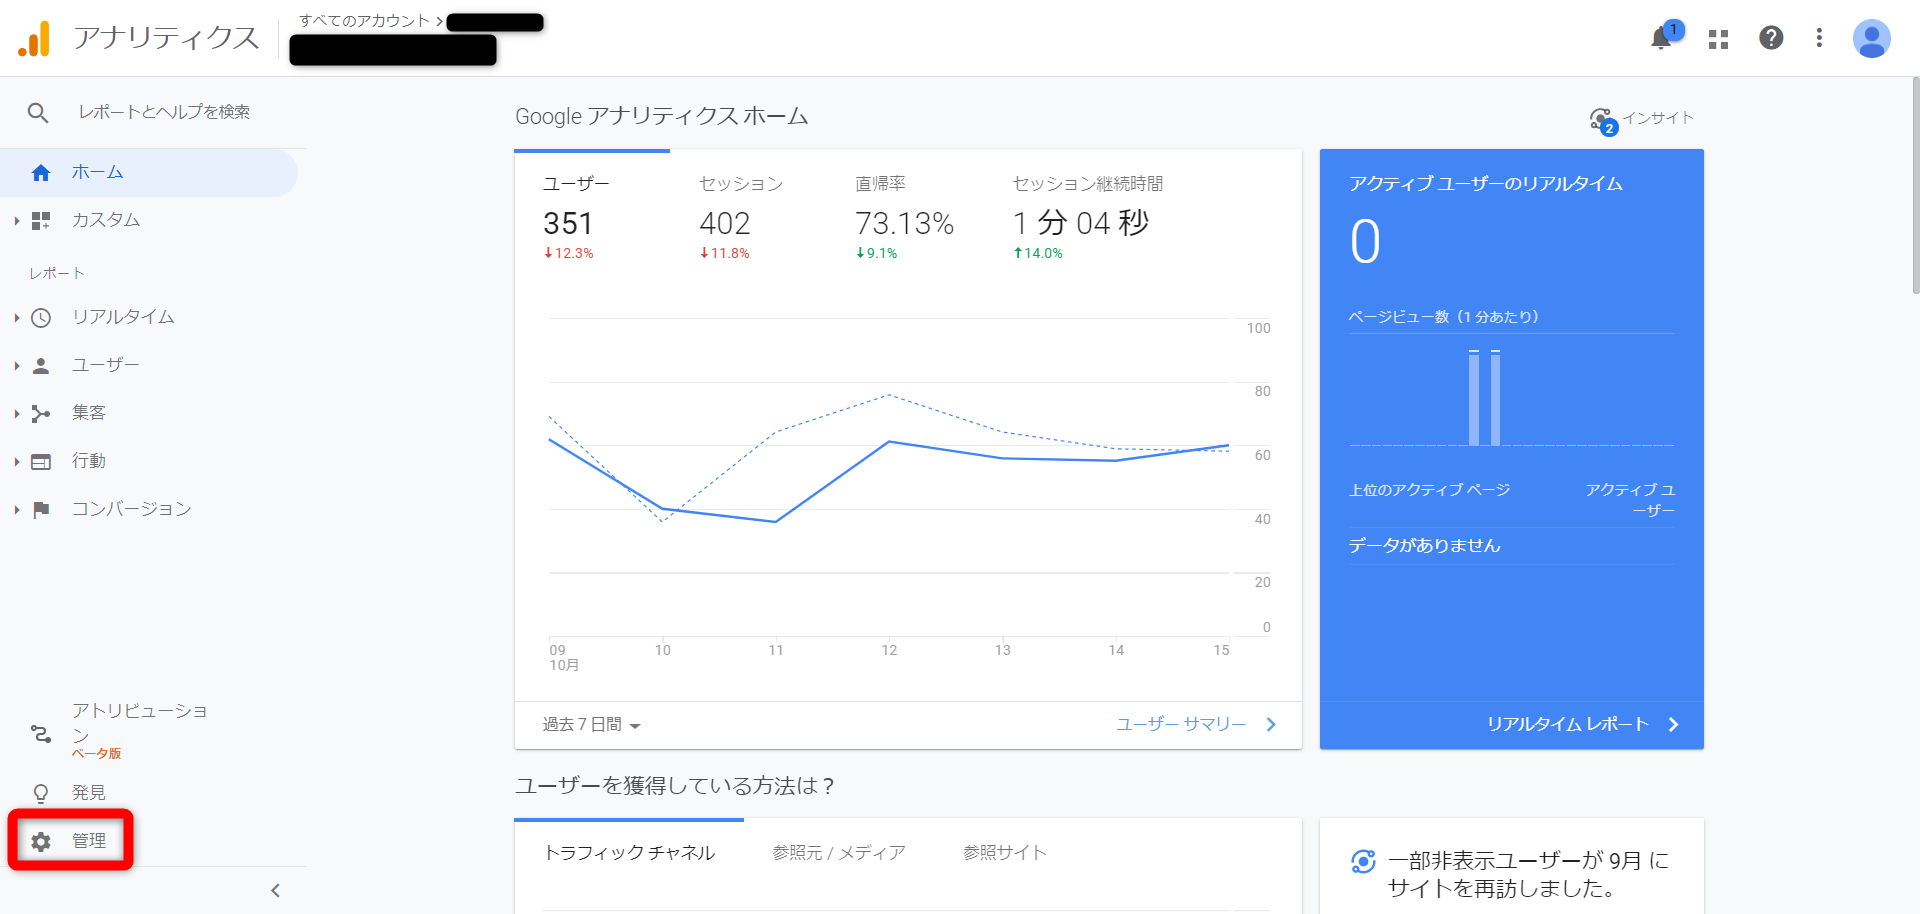
Task: Expand the ユーザー report arrow
Action: (17, 366)
